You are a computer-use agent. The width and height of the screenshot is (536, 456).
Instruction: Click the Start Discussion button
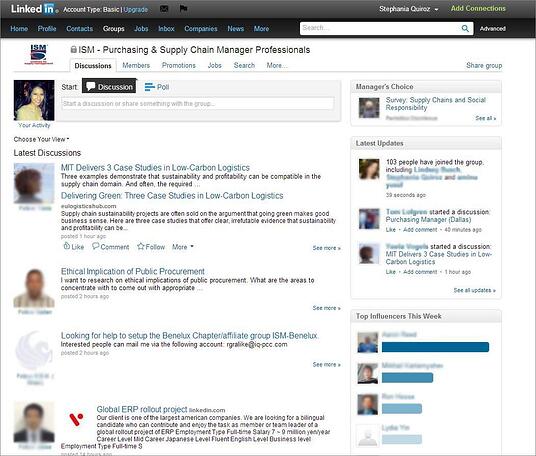[x=109, y=86]
